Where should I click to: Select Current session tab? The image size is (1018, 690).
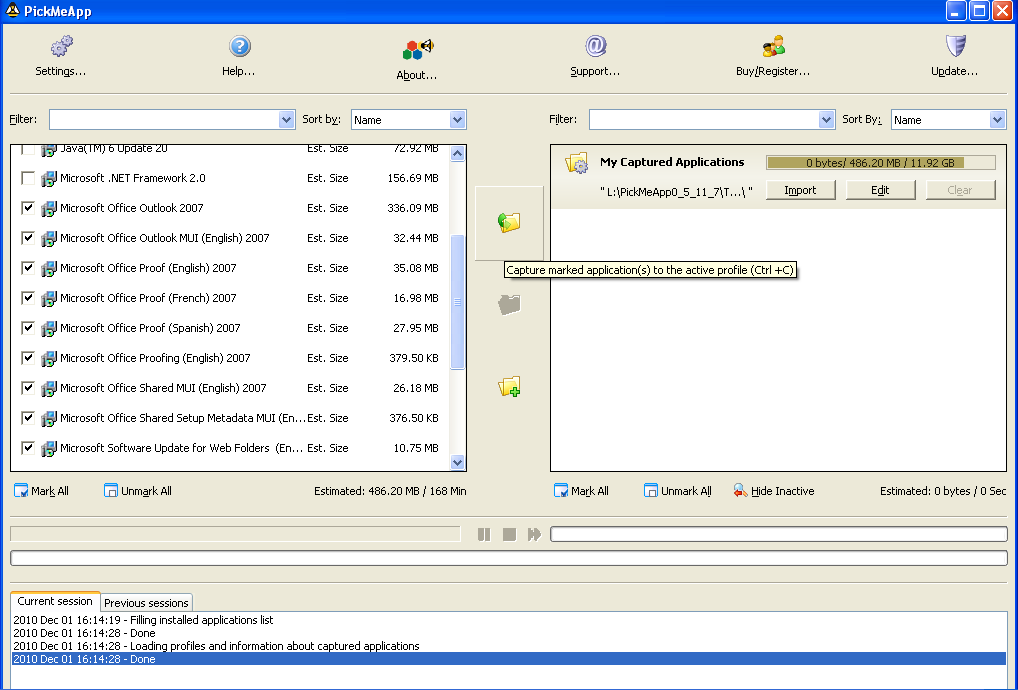point(55,601)
